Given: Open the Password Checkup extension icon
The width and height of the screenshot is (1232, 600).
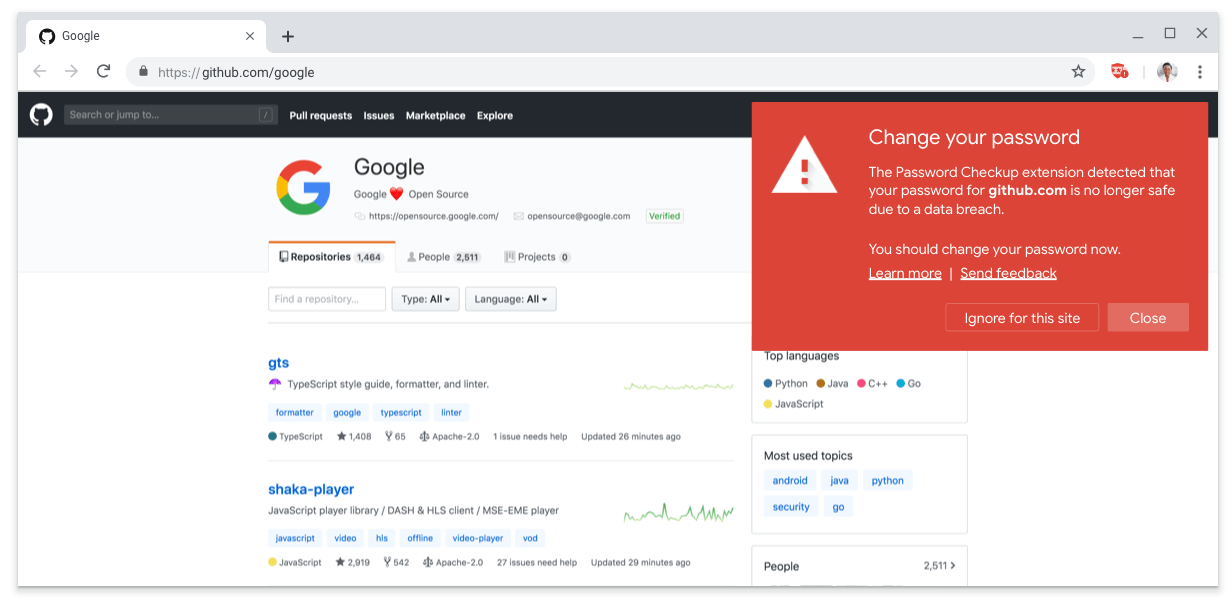Looking at the screenshot, I should click(1119, 72).
